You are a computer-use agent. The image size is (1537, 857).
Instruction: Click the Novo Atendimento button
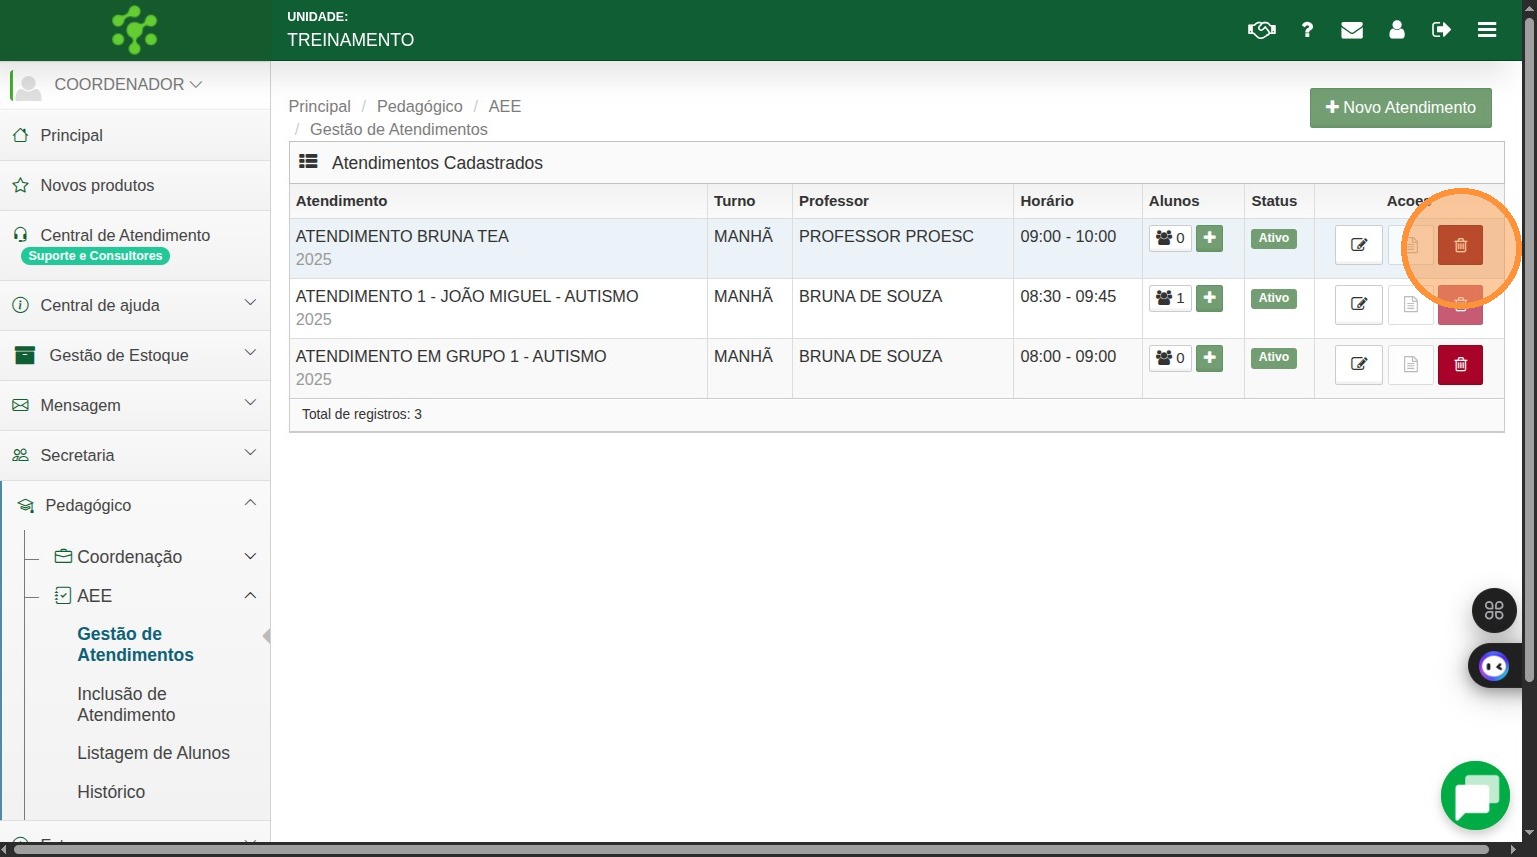point(1400,108)
